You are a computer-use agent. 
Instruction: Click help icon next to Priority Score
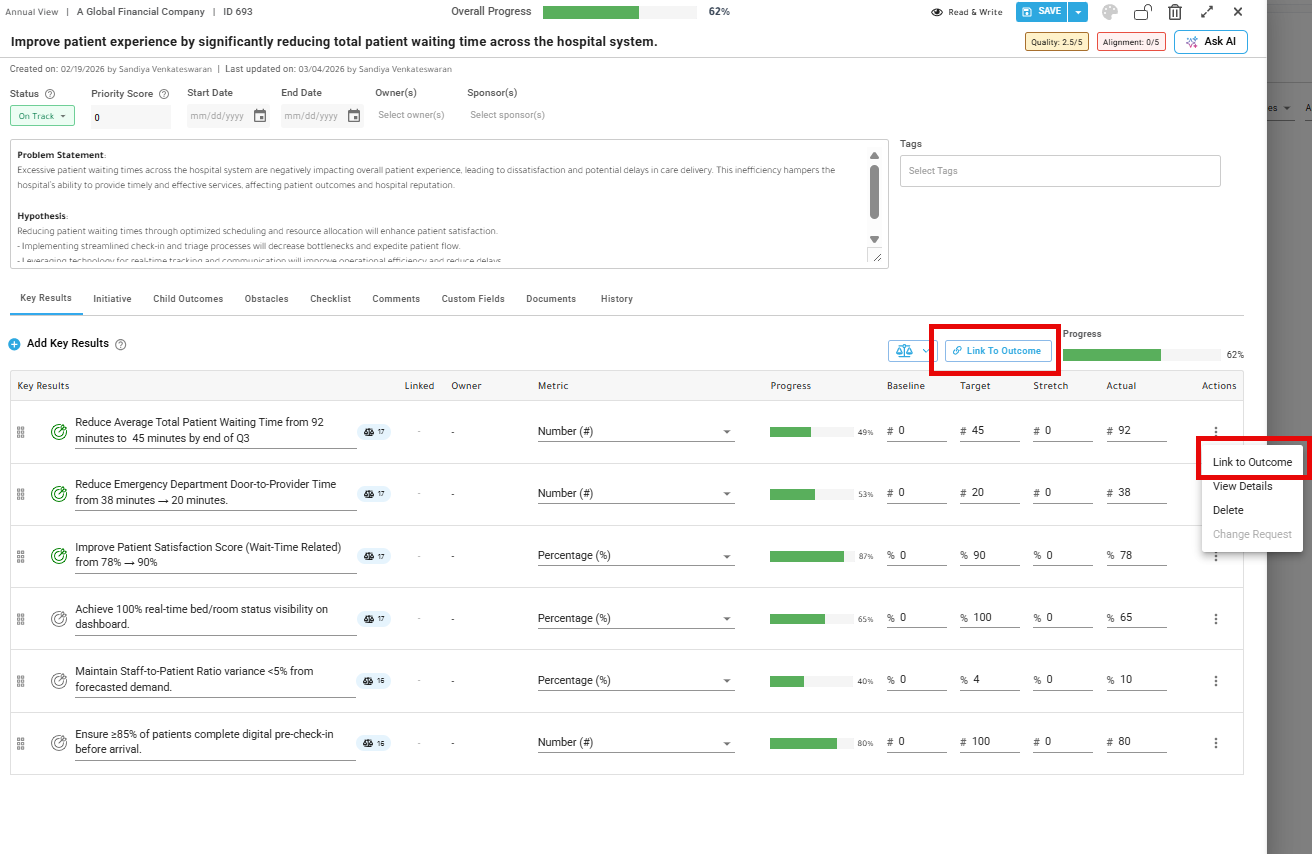[x=164, y=94]
